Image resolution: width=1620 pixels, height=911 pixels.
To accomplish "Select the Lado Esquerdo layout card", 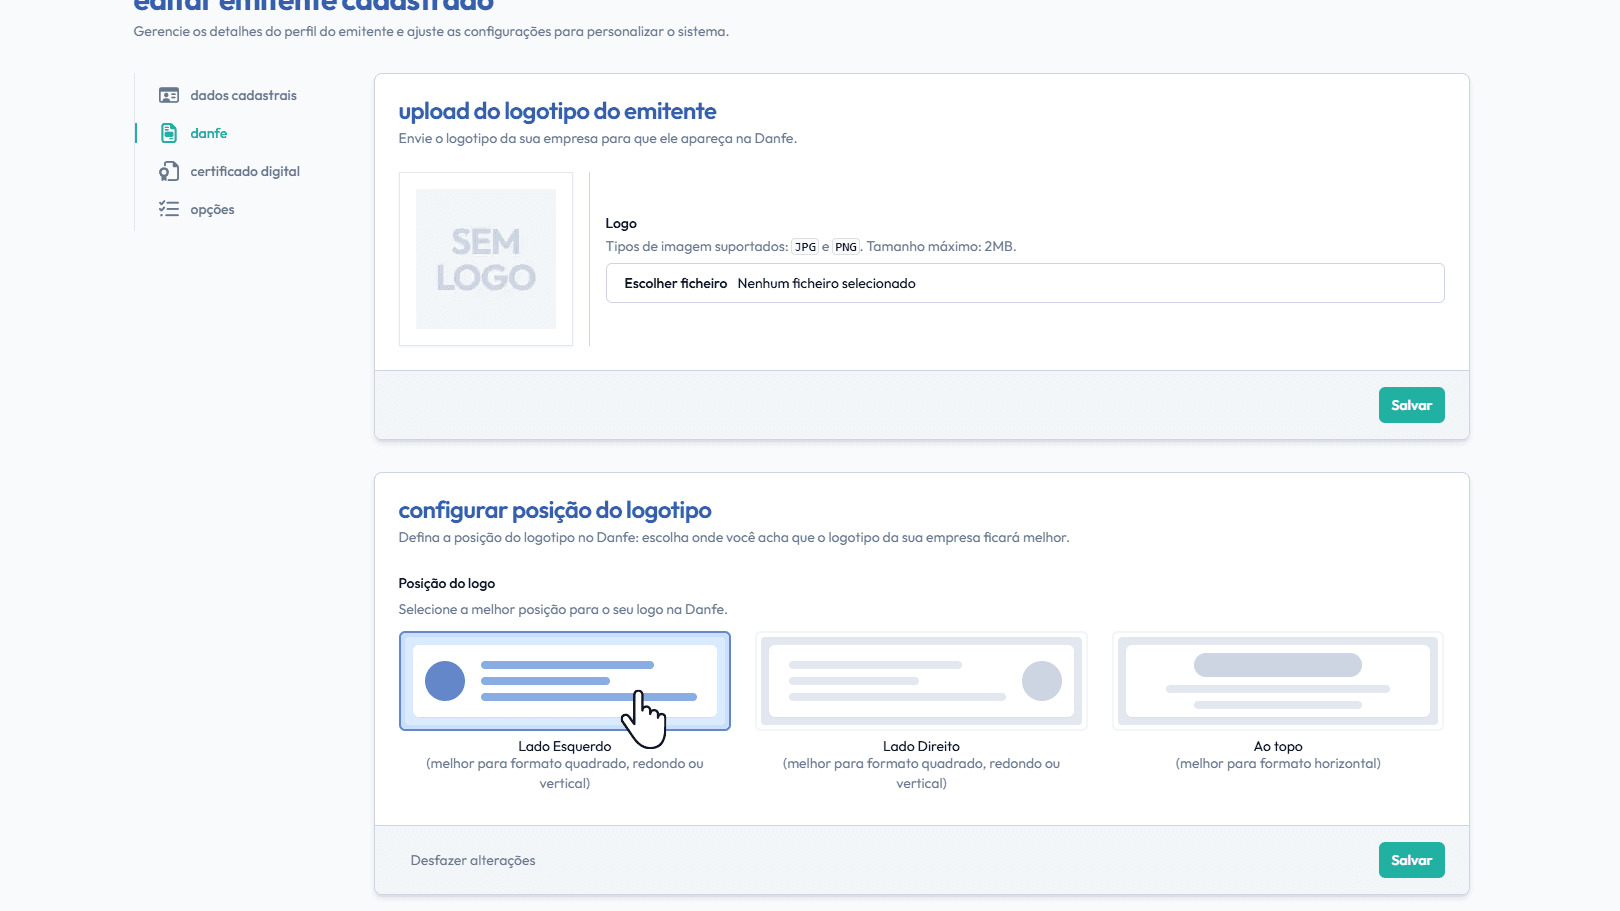I will click(x=564, y=681).
